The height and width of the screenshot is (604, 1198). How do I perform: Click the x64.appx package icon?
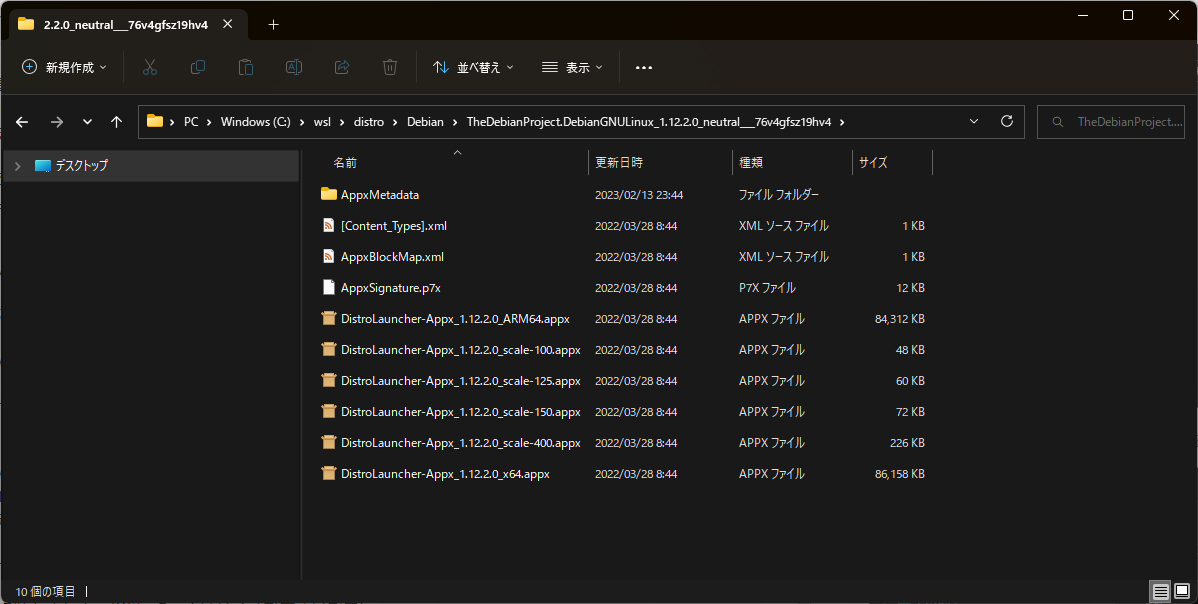pos(329,473)
